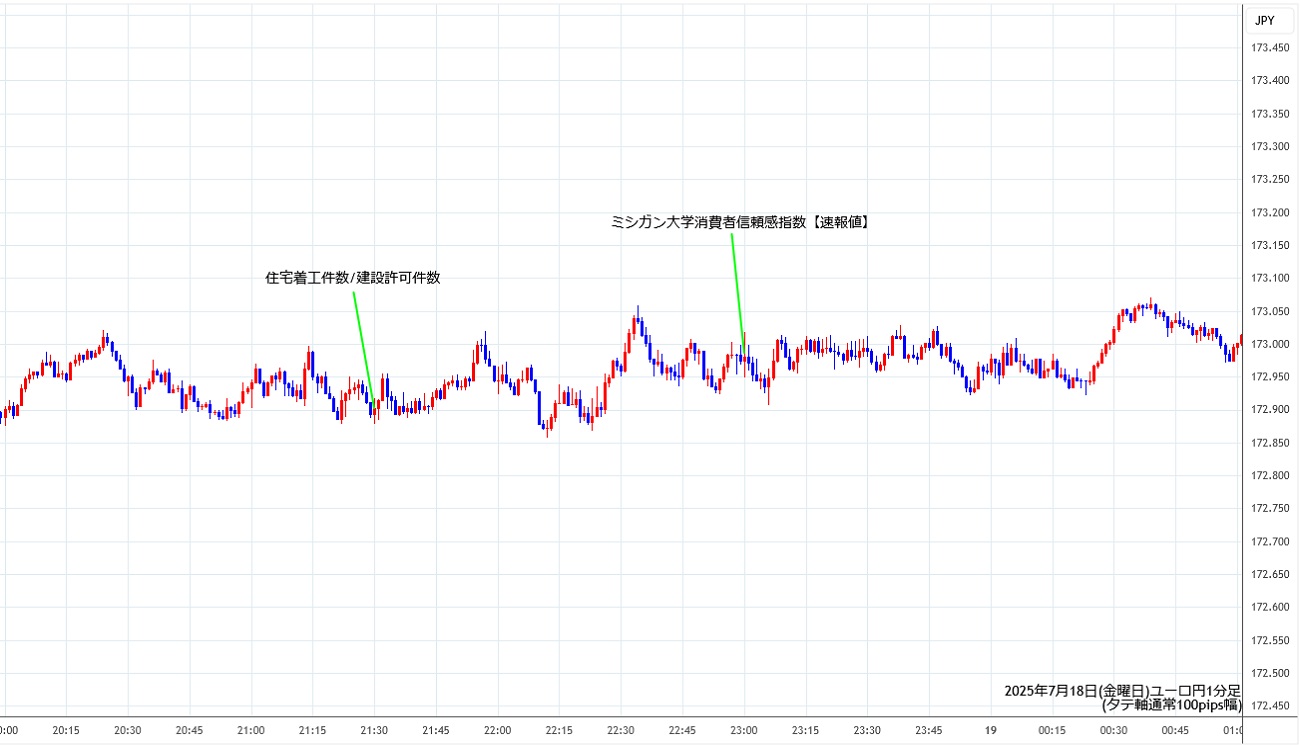This screenshot has height=745, width=1300.
Task: Click the 173.100 price axis label
Action: pos(1269,279)
